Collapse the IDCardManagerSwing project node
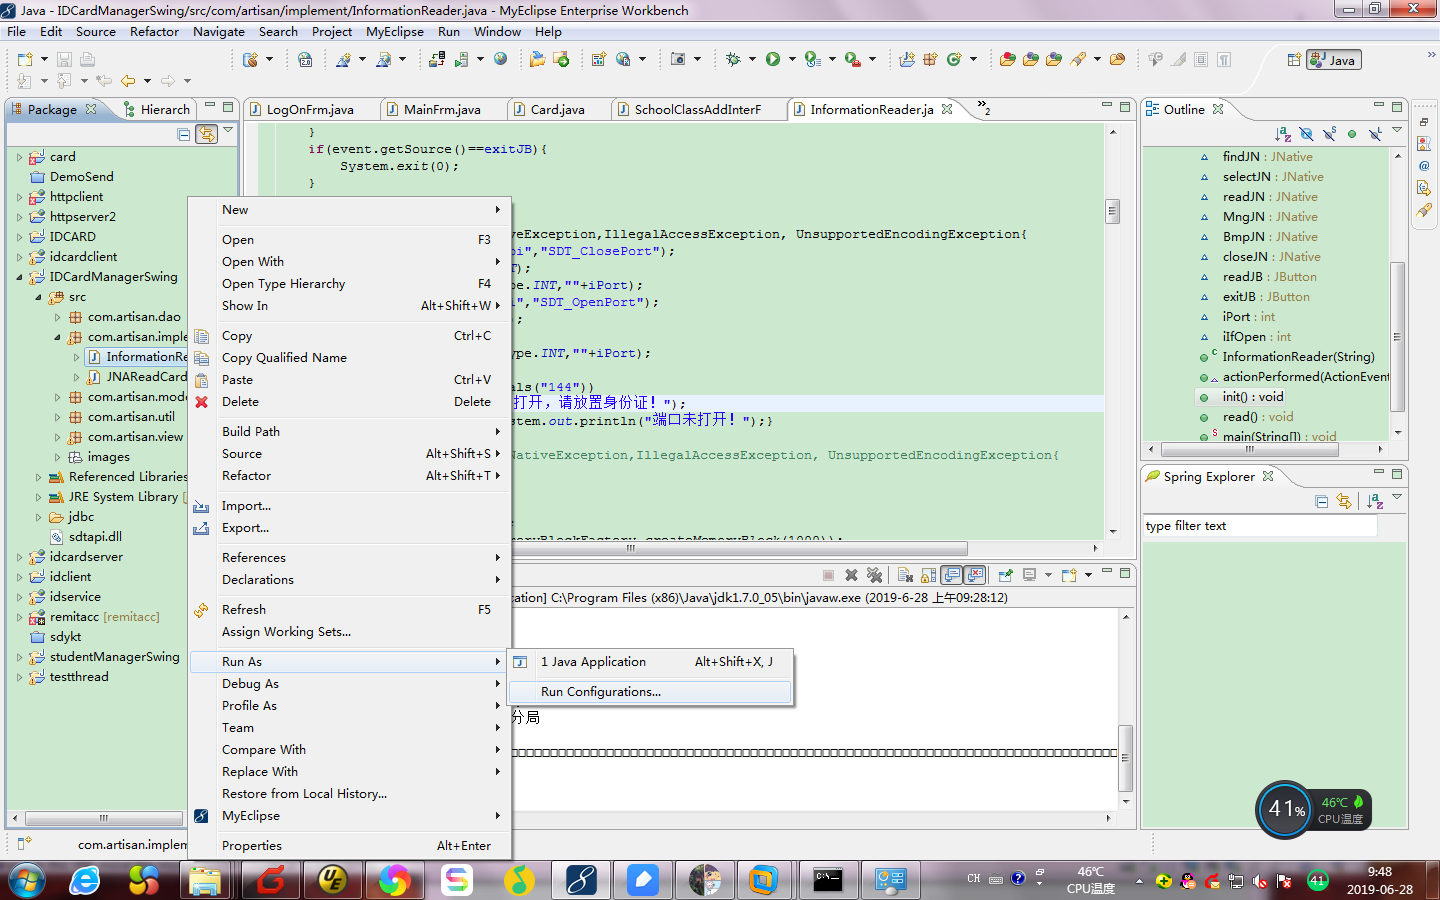This screenshot has width=1440, height=900. click(19, 277)
